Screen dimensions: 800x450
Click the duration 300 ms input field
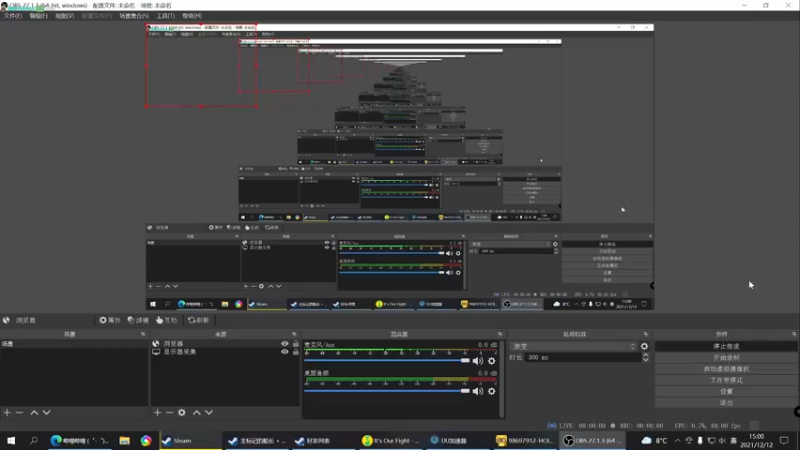click(x=582, y=358)
